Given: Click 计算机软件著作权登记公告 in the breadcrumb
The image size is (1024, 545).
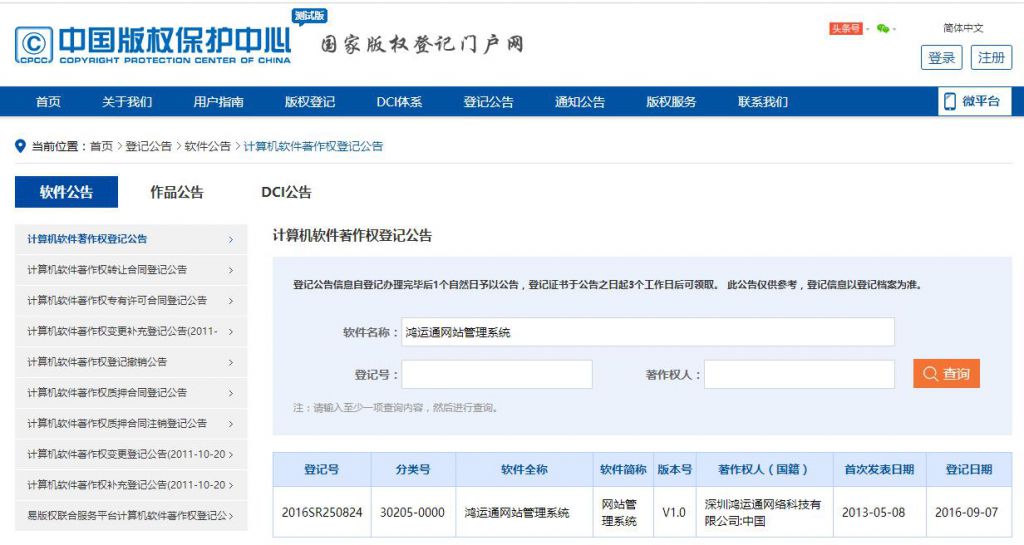Looking at the screenshot, I should (313, 146).
